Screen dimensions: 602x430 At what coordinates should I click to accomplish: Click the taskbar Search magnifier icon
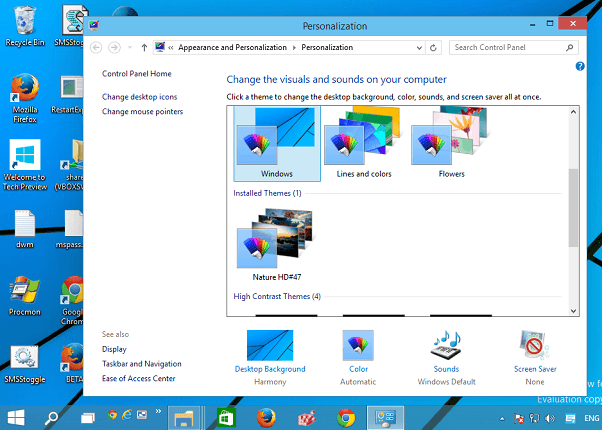(x=51, y=418)
